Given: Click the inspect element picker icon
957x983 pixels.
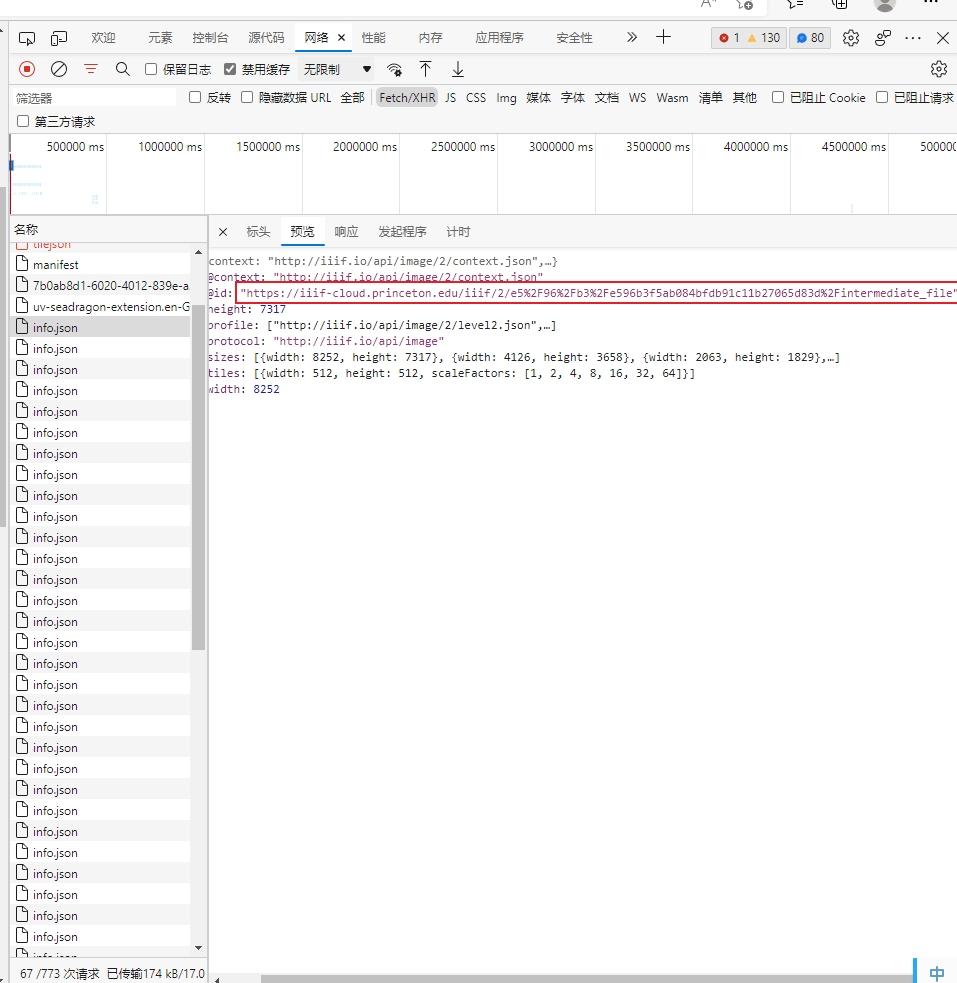Looking at the screenshot, I should [x=27, y=38].
